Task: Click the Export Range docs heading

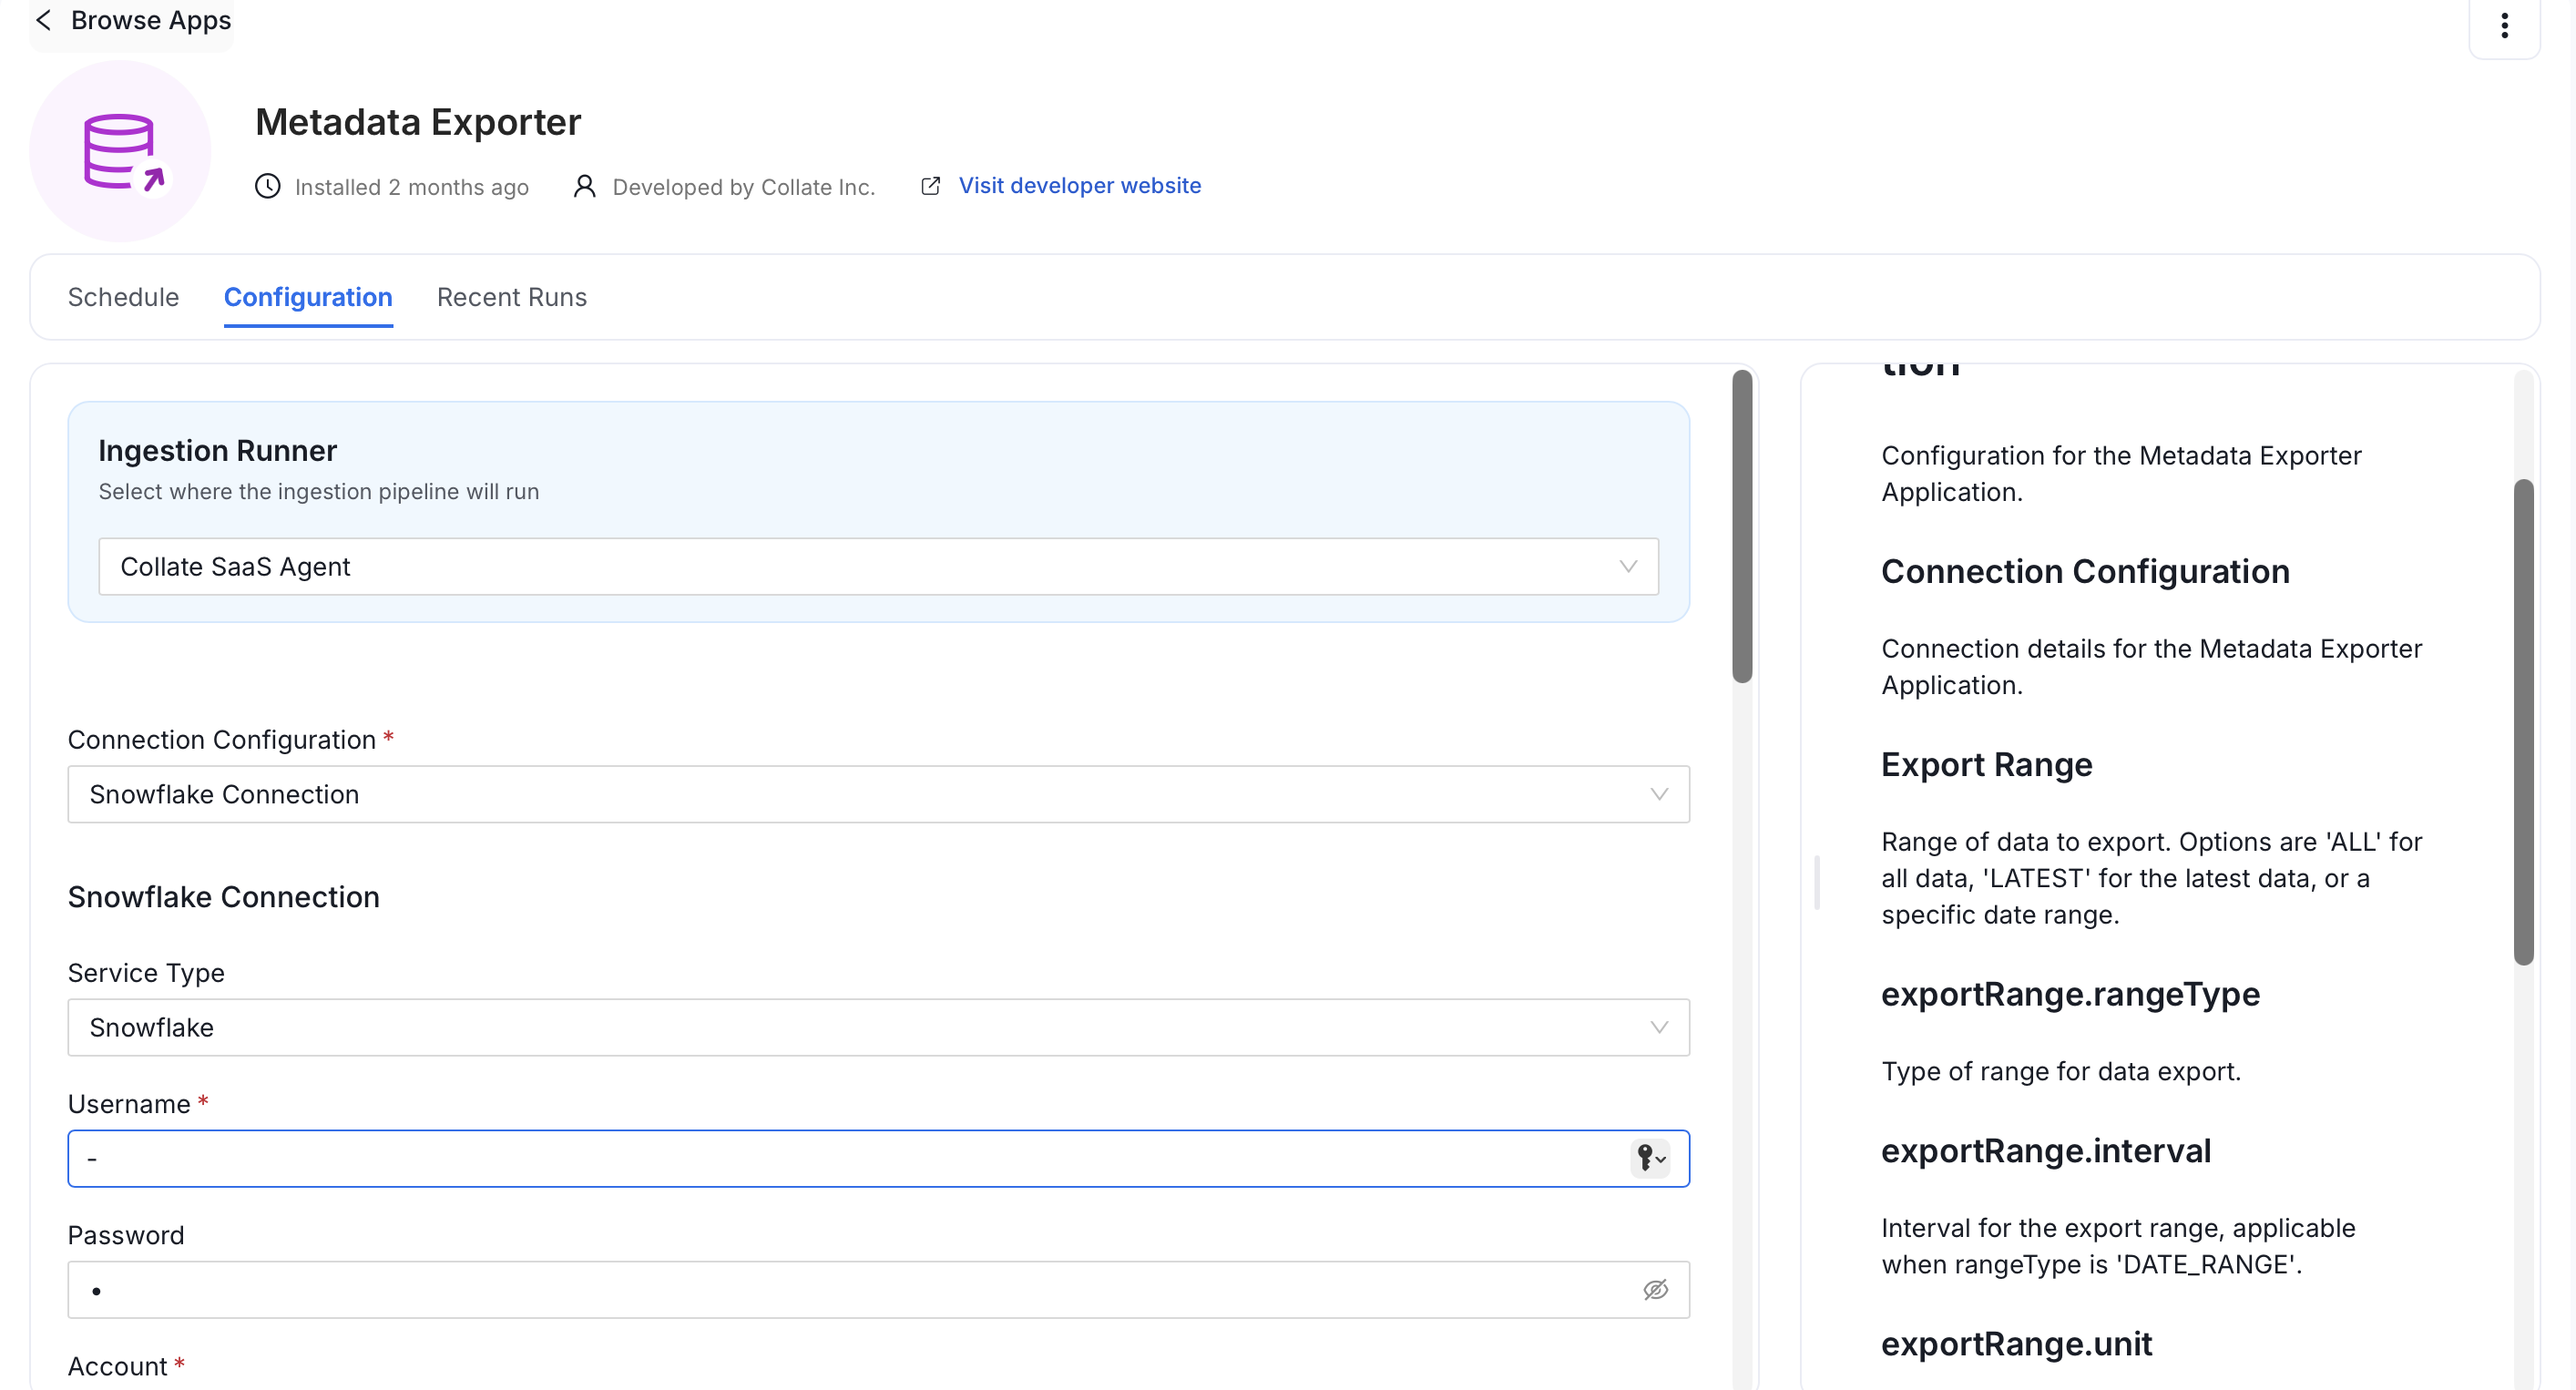Action: (x=1987, y=764)
